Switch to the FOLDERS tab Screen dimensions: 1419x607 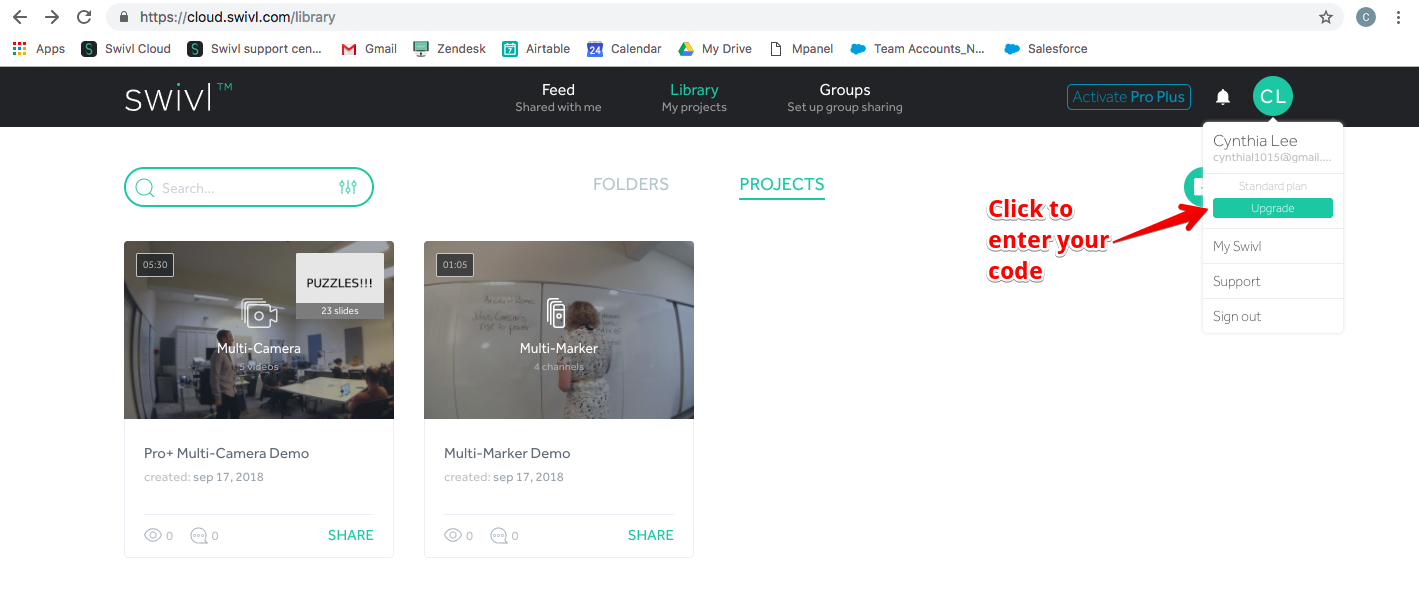coord(631,184)
